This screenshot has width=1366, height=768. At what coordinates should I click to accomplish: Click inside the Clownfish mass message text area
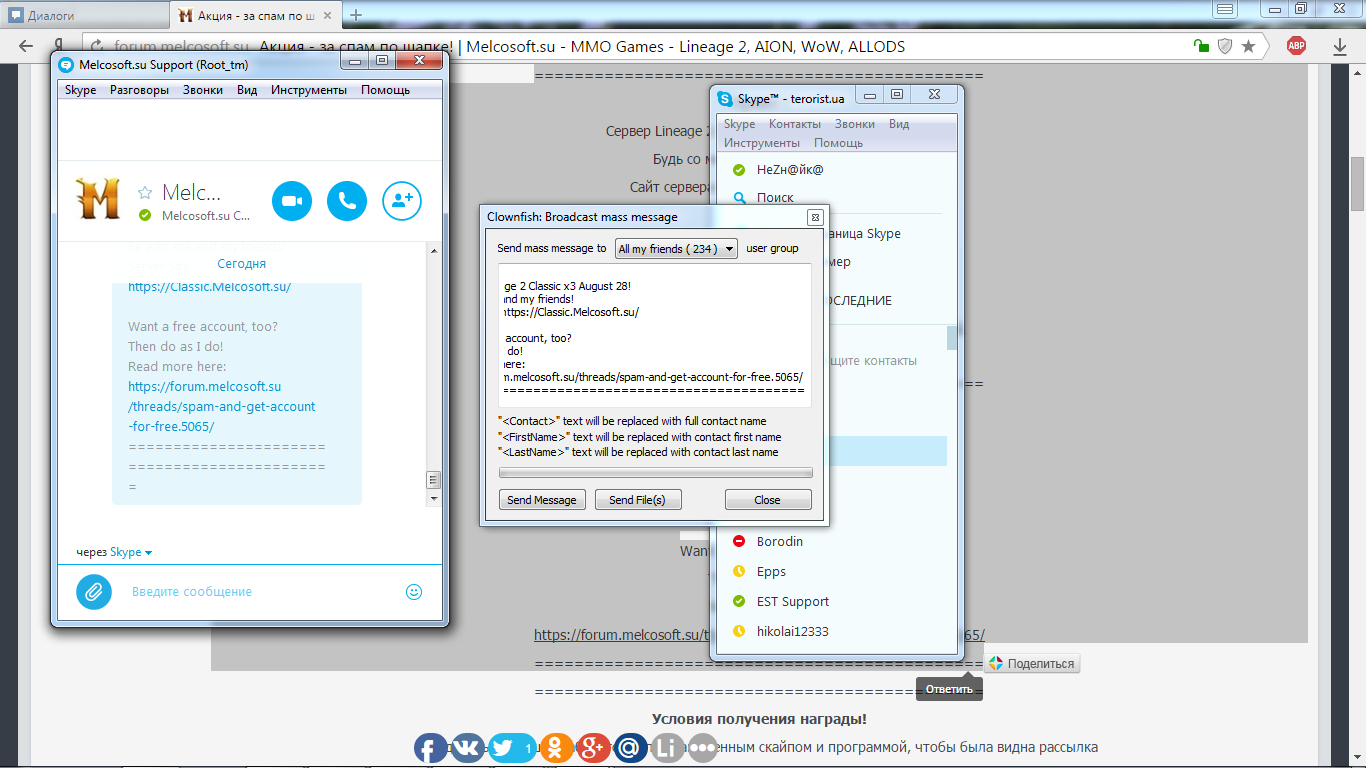point(654,335)
